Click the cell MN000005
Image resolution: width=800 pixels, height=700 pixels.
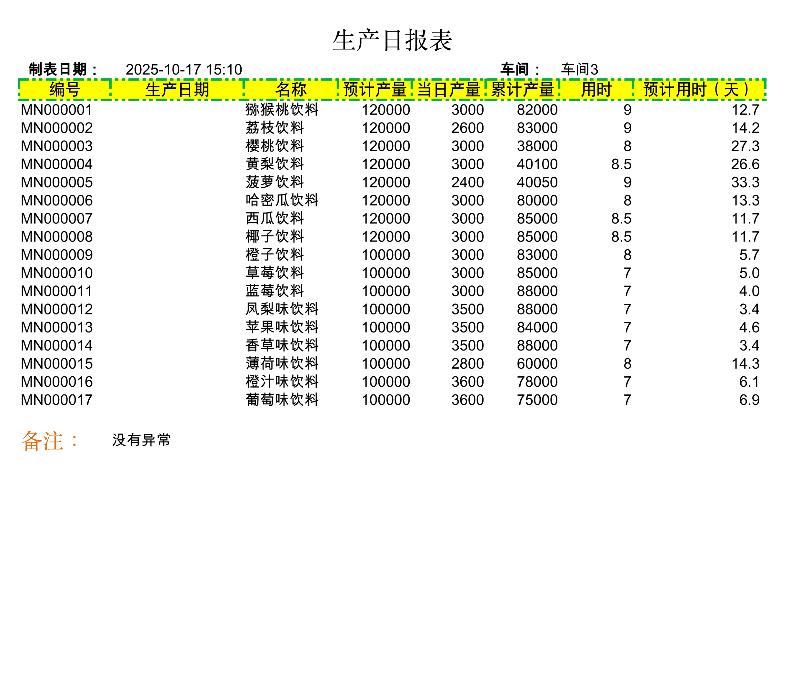click(57, 182)
